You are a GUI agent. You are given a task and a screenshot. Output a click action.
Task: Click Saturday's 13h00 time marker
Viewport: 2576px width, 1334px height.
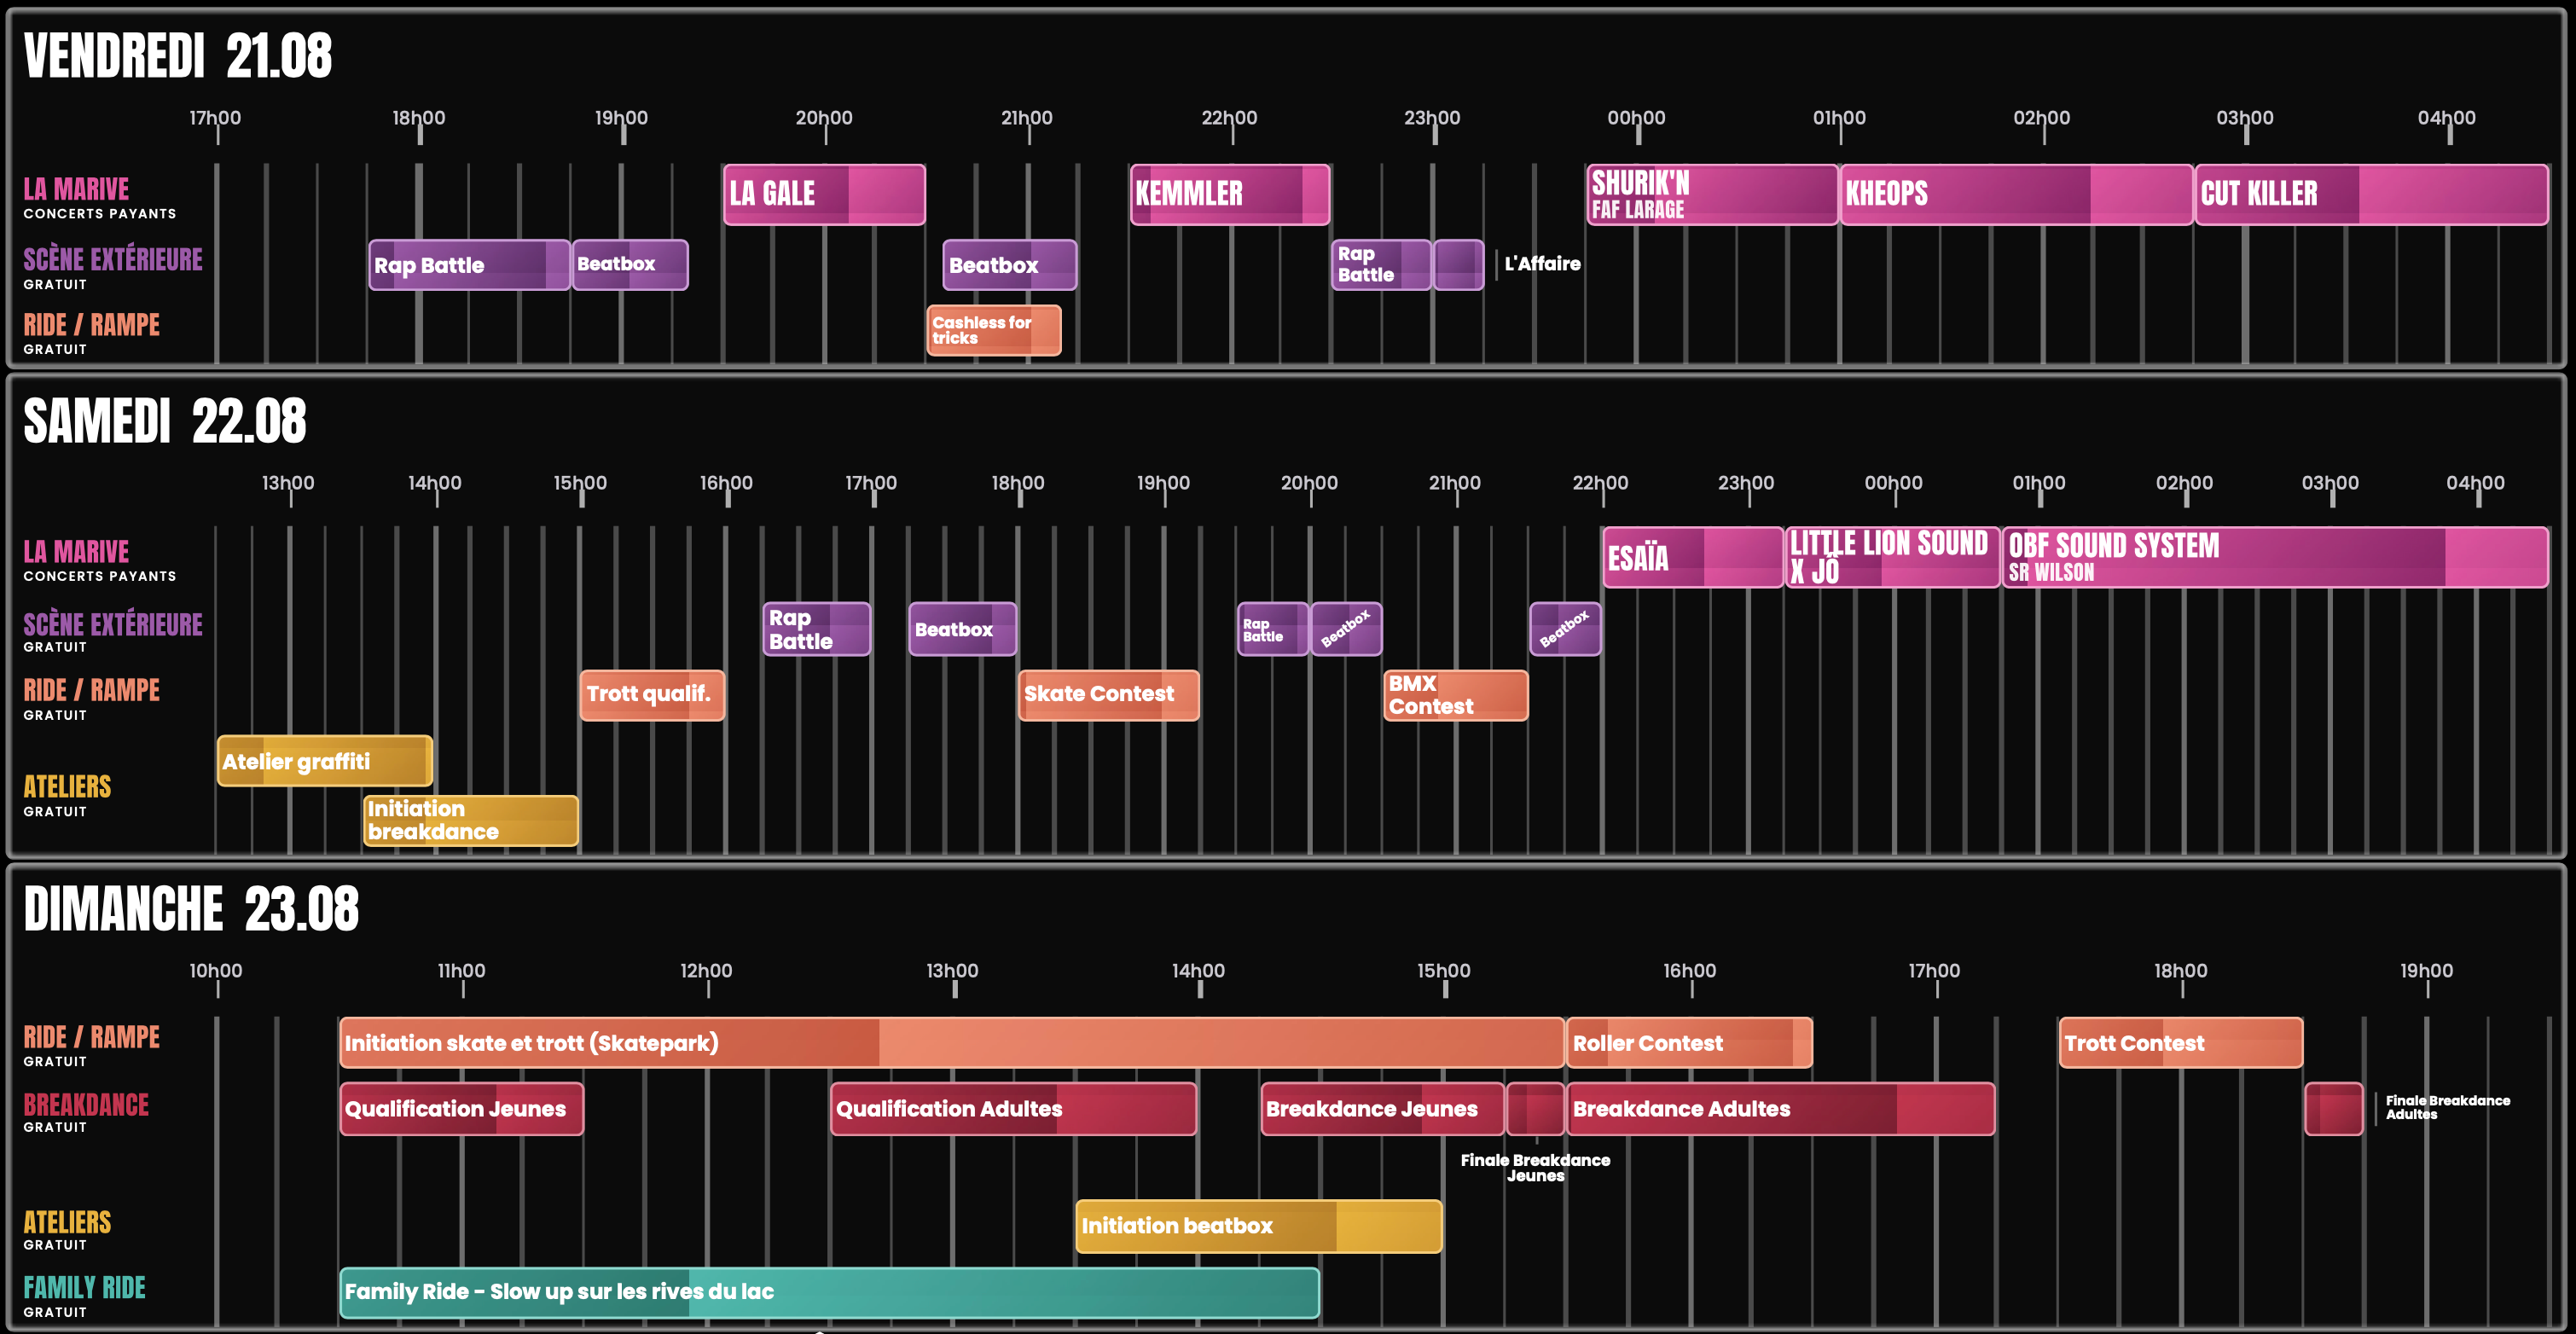[288, 483]
